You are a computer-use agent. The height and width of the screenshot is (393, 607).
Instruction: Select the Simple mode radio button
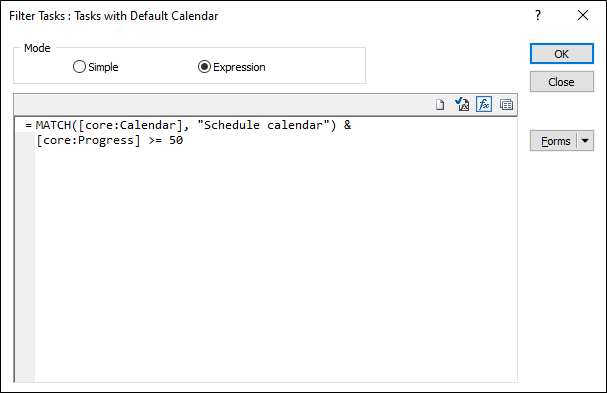coord(79,67)
